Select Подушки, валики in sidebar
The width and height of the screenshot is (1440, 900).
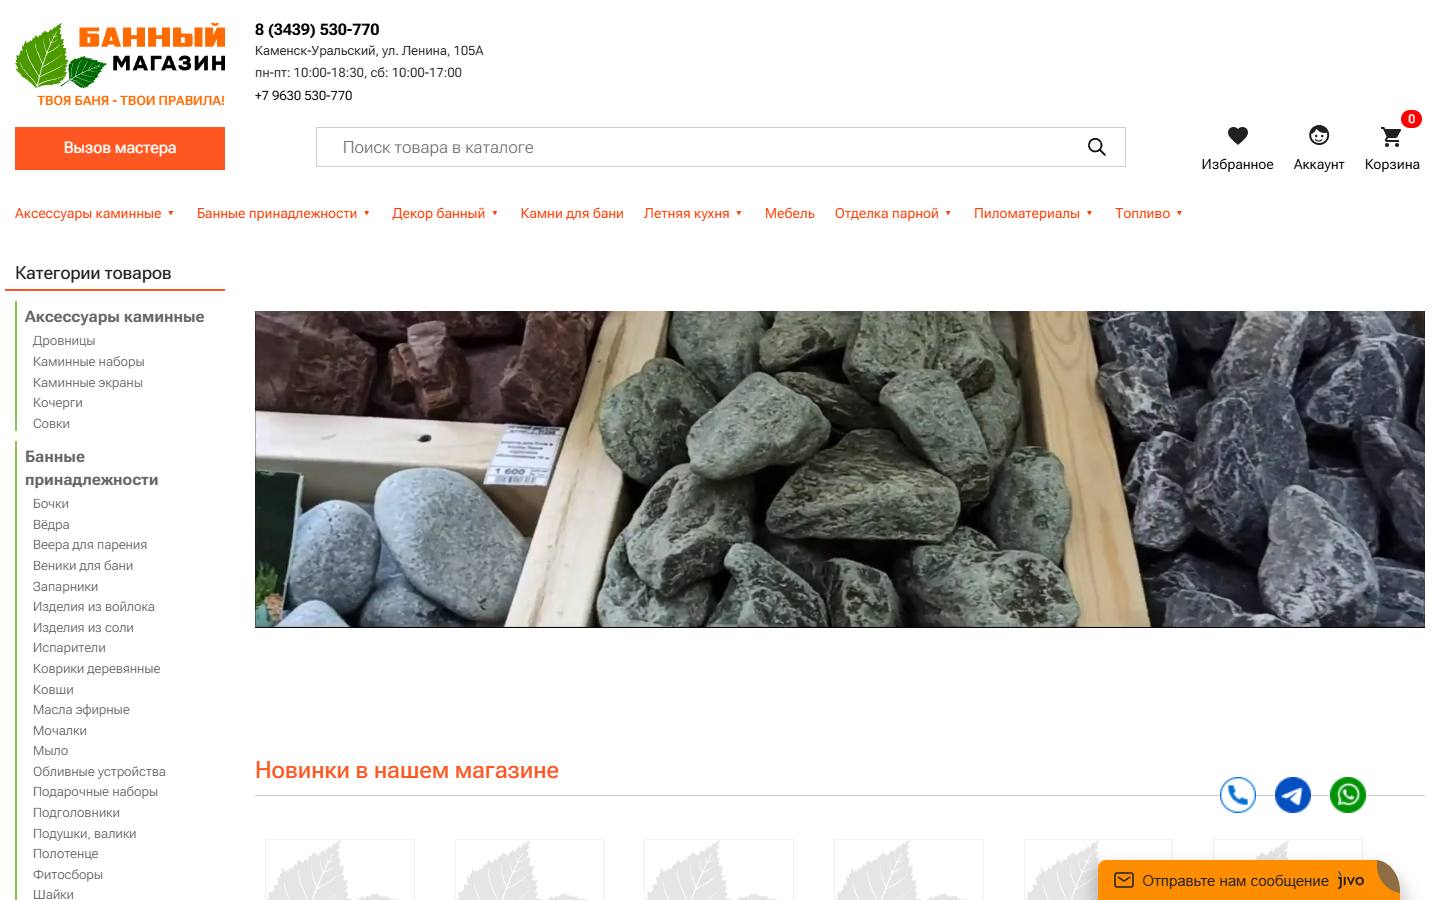point(85,834)
